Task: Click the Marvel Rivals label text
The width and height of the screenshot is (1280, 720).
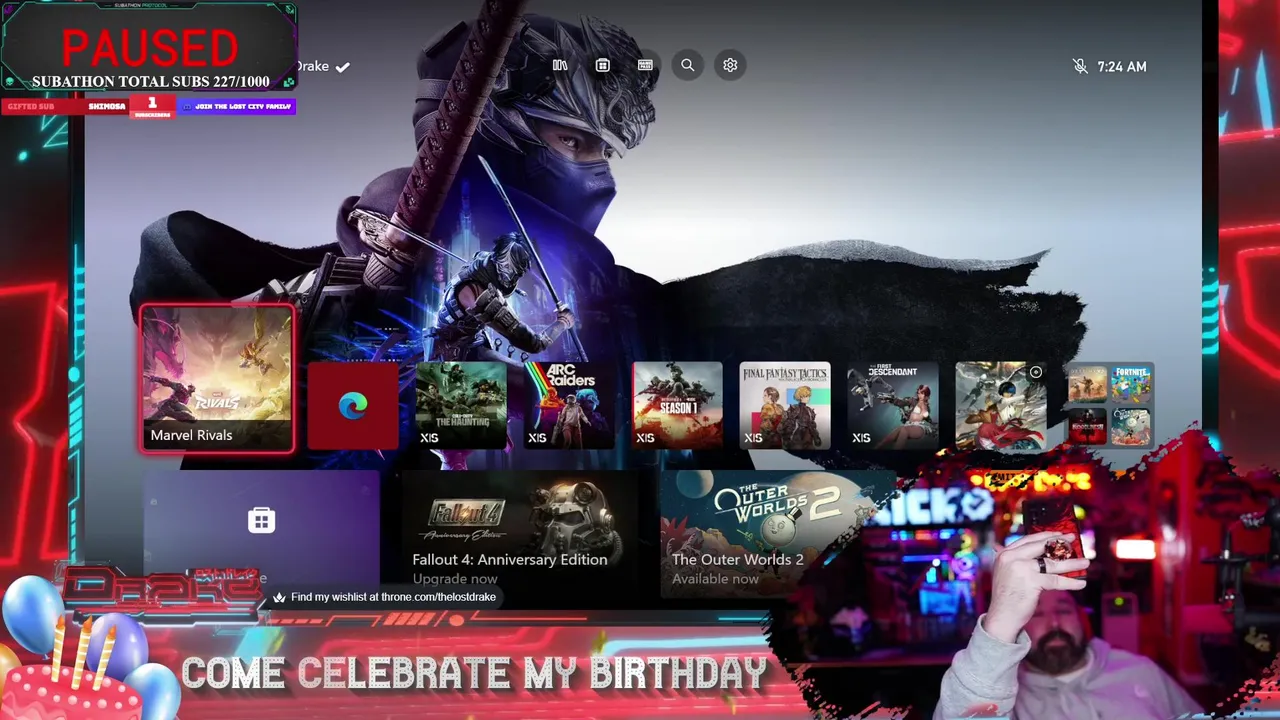Action: pos(191,435)
